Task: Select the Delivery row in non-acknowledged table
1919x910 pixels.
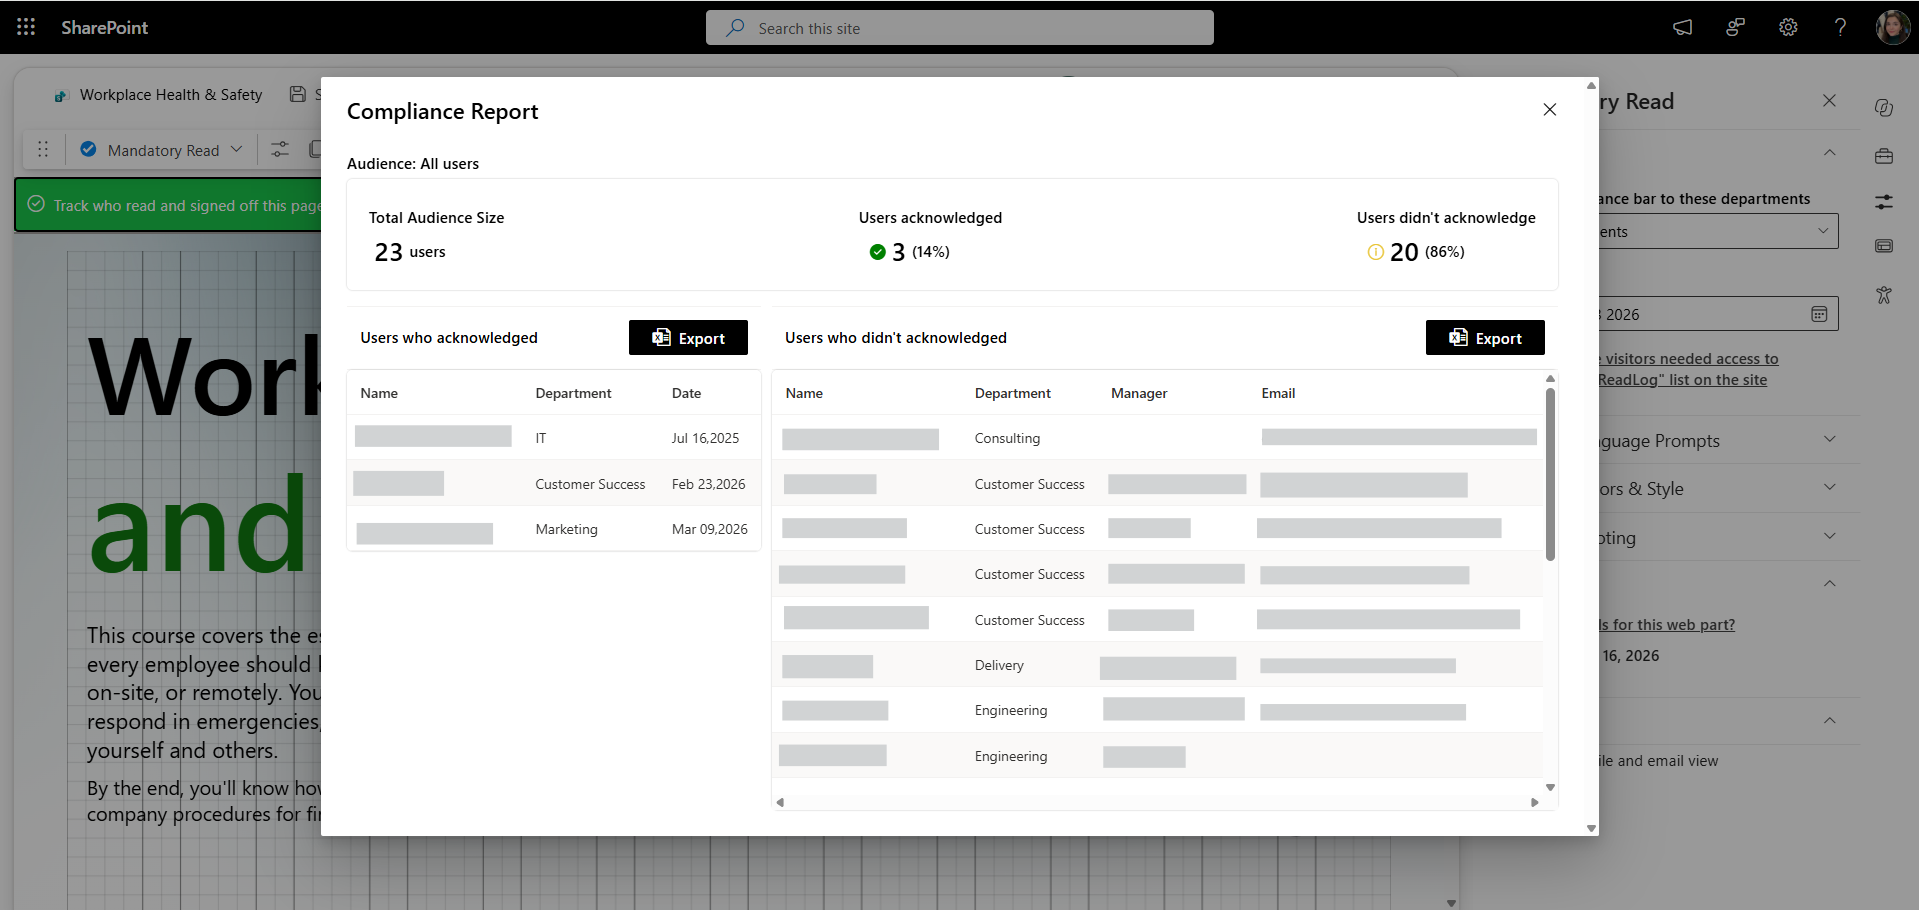Action: 1158,665
